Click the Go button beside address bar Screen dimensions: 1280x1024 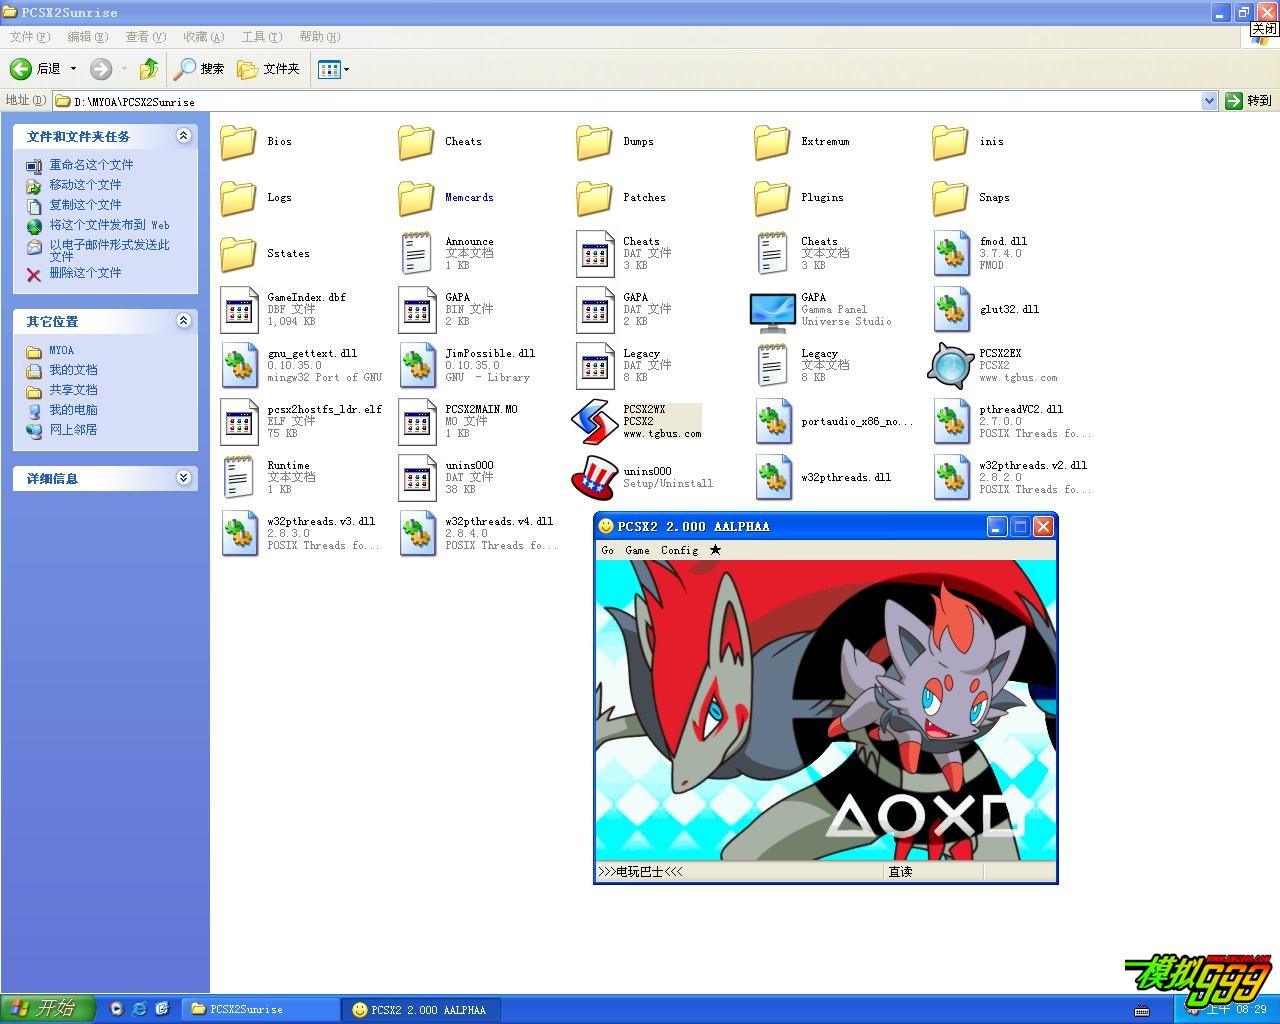pos(1248,101)
